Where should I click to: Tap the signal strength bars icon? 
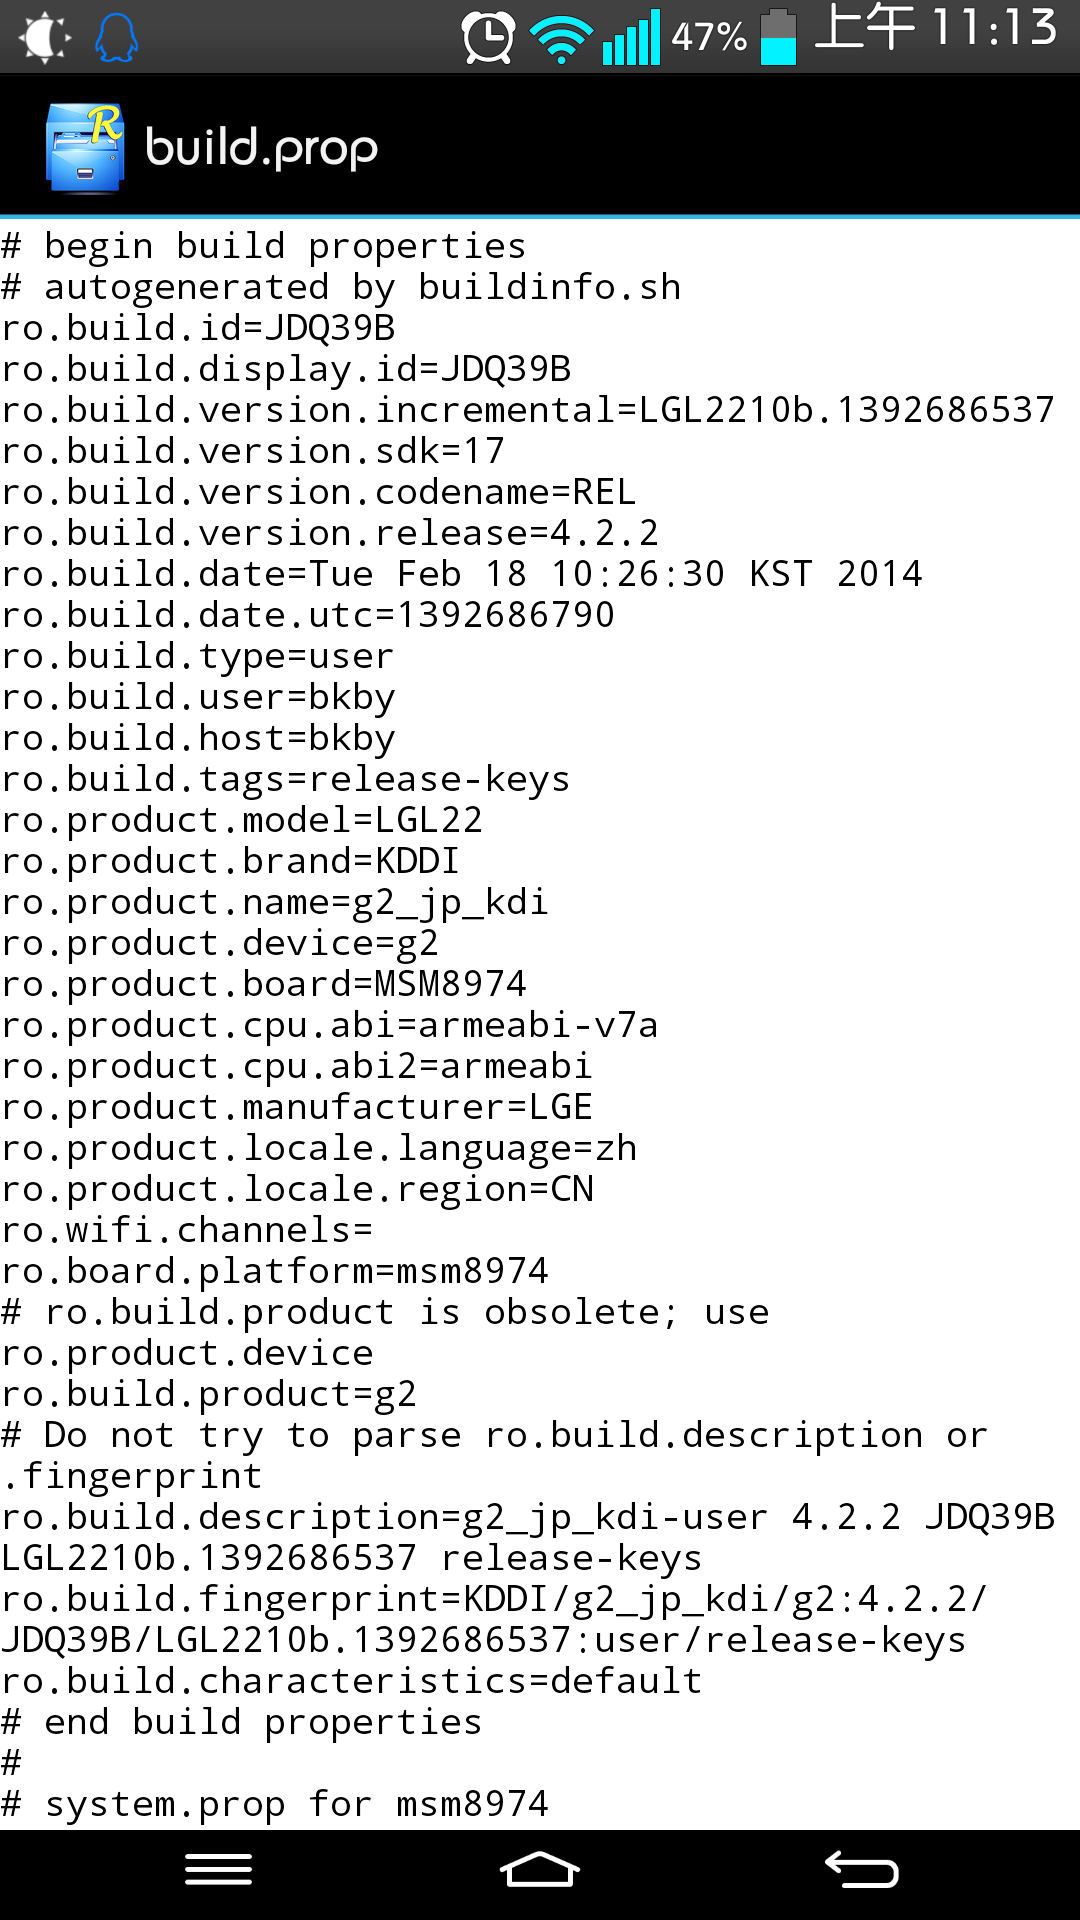click(631, 37)
